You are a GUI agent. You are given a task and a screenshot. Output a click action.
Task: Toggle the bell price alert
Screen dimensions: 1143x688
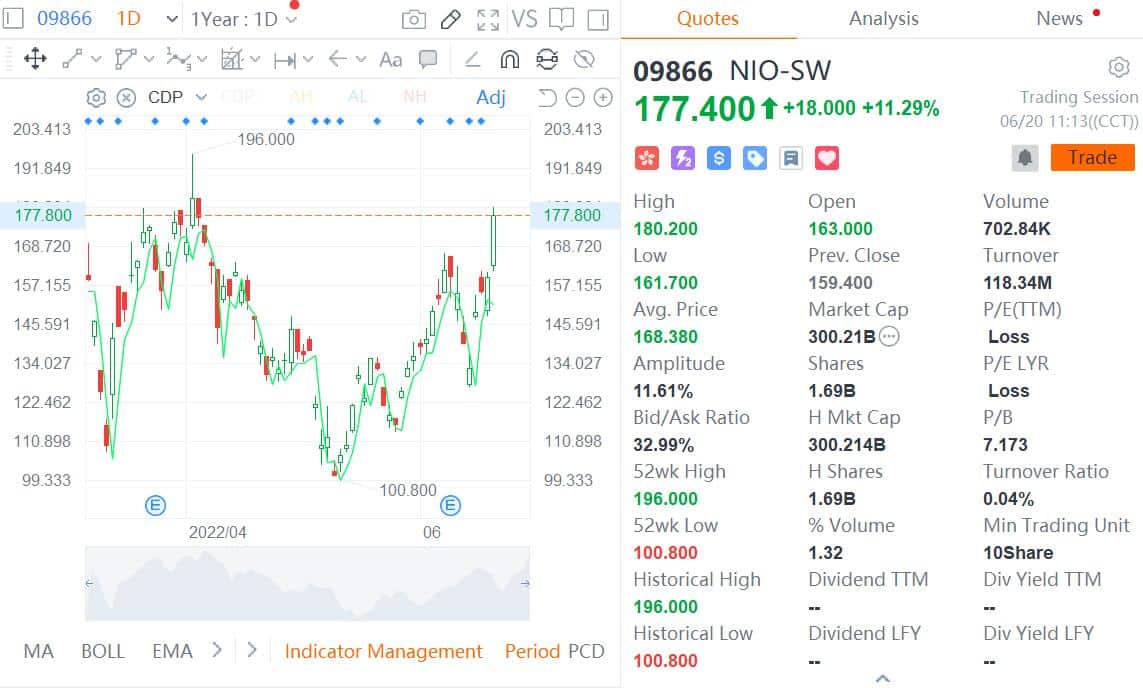pyautogui.click(x=1024, y=157)
